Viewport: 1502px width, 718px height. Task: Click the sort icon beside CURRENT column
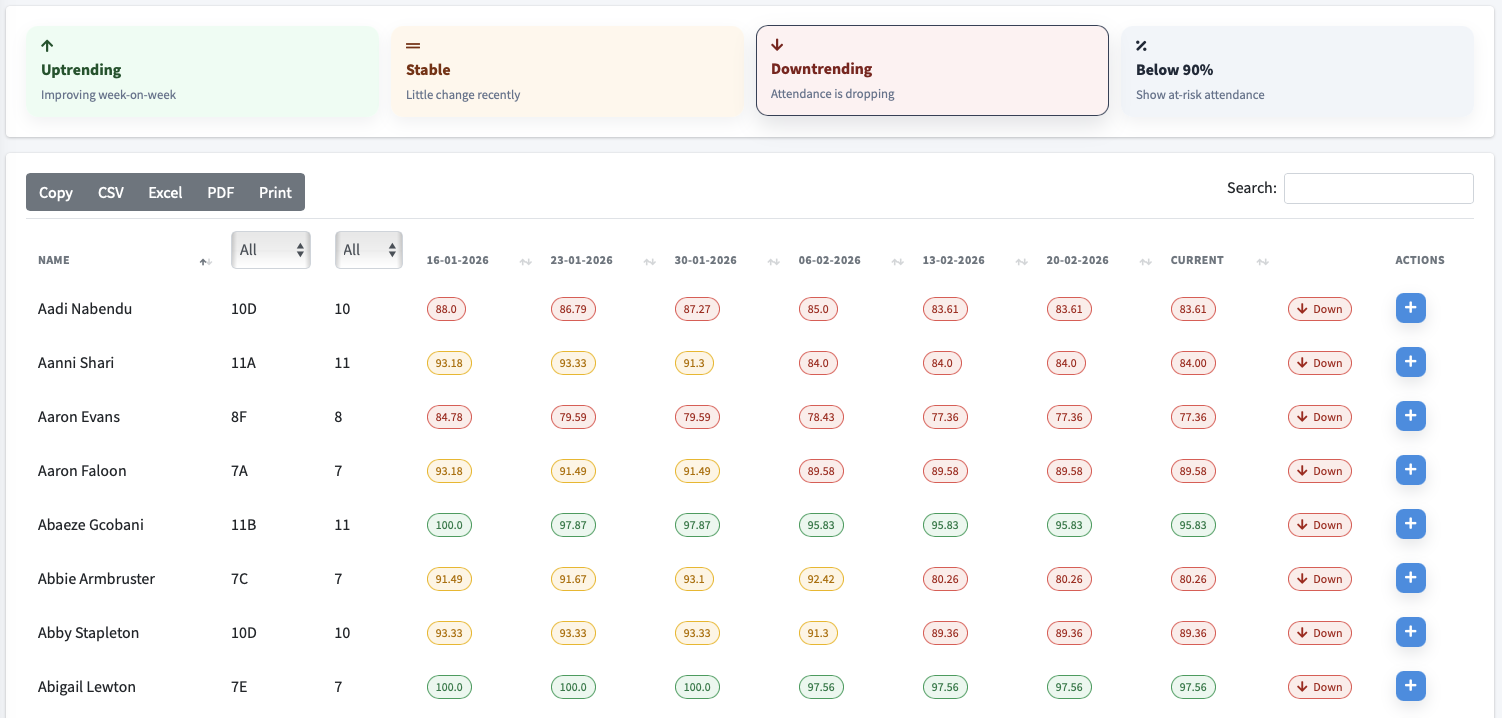coord(1263,261)
